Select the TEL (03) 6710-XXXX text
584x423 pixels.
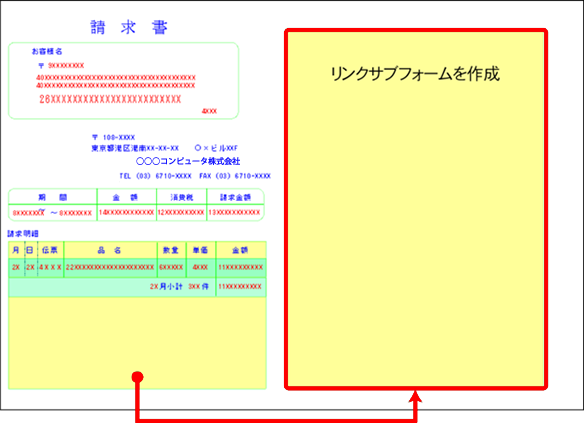pos(156,176)
